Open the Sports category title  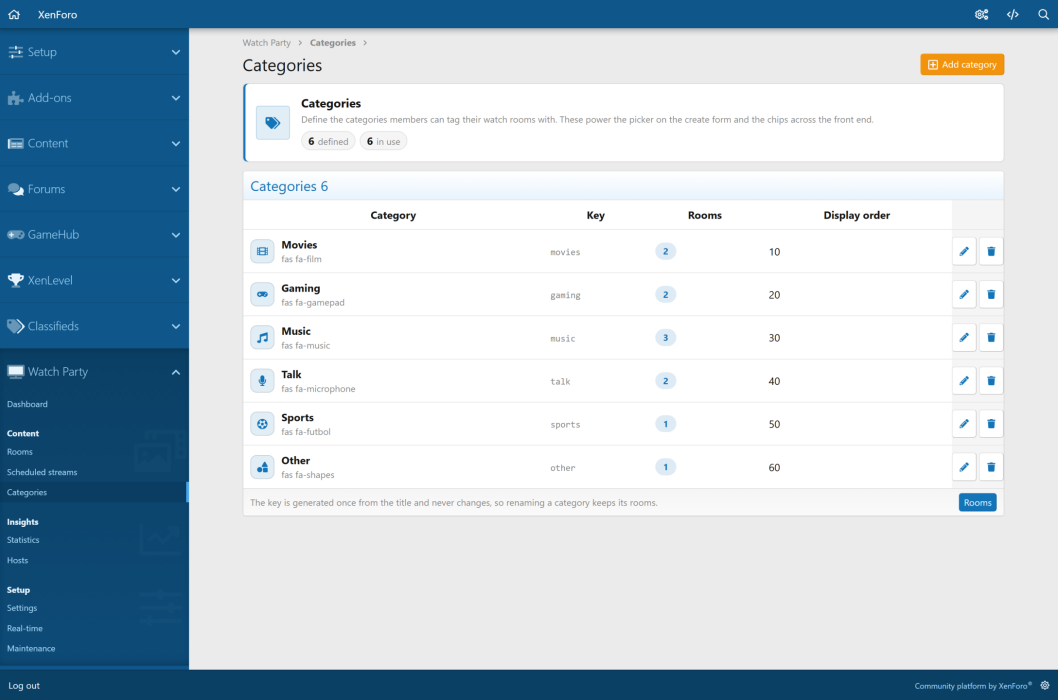pyautogui.click(x=297, y=418)
